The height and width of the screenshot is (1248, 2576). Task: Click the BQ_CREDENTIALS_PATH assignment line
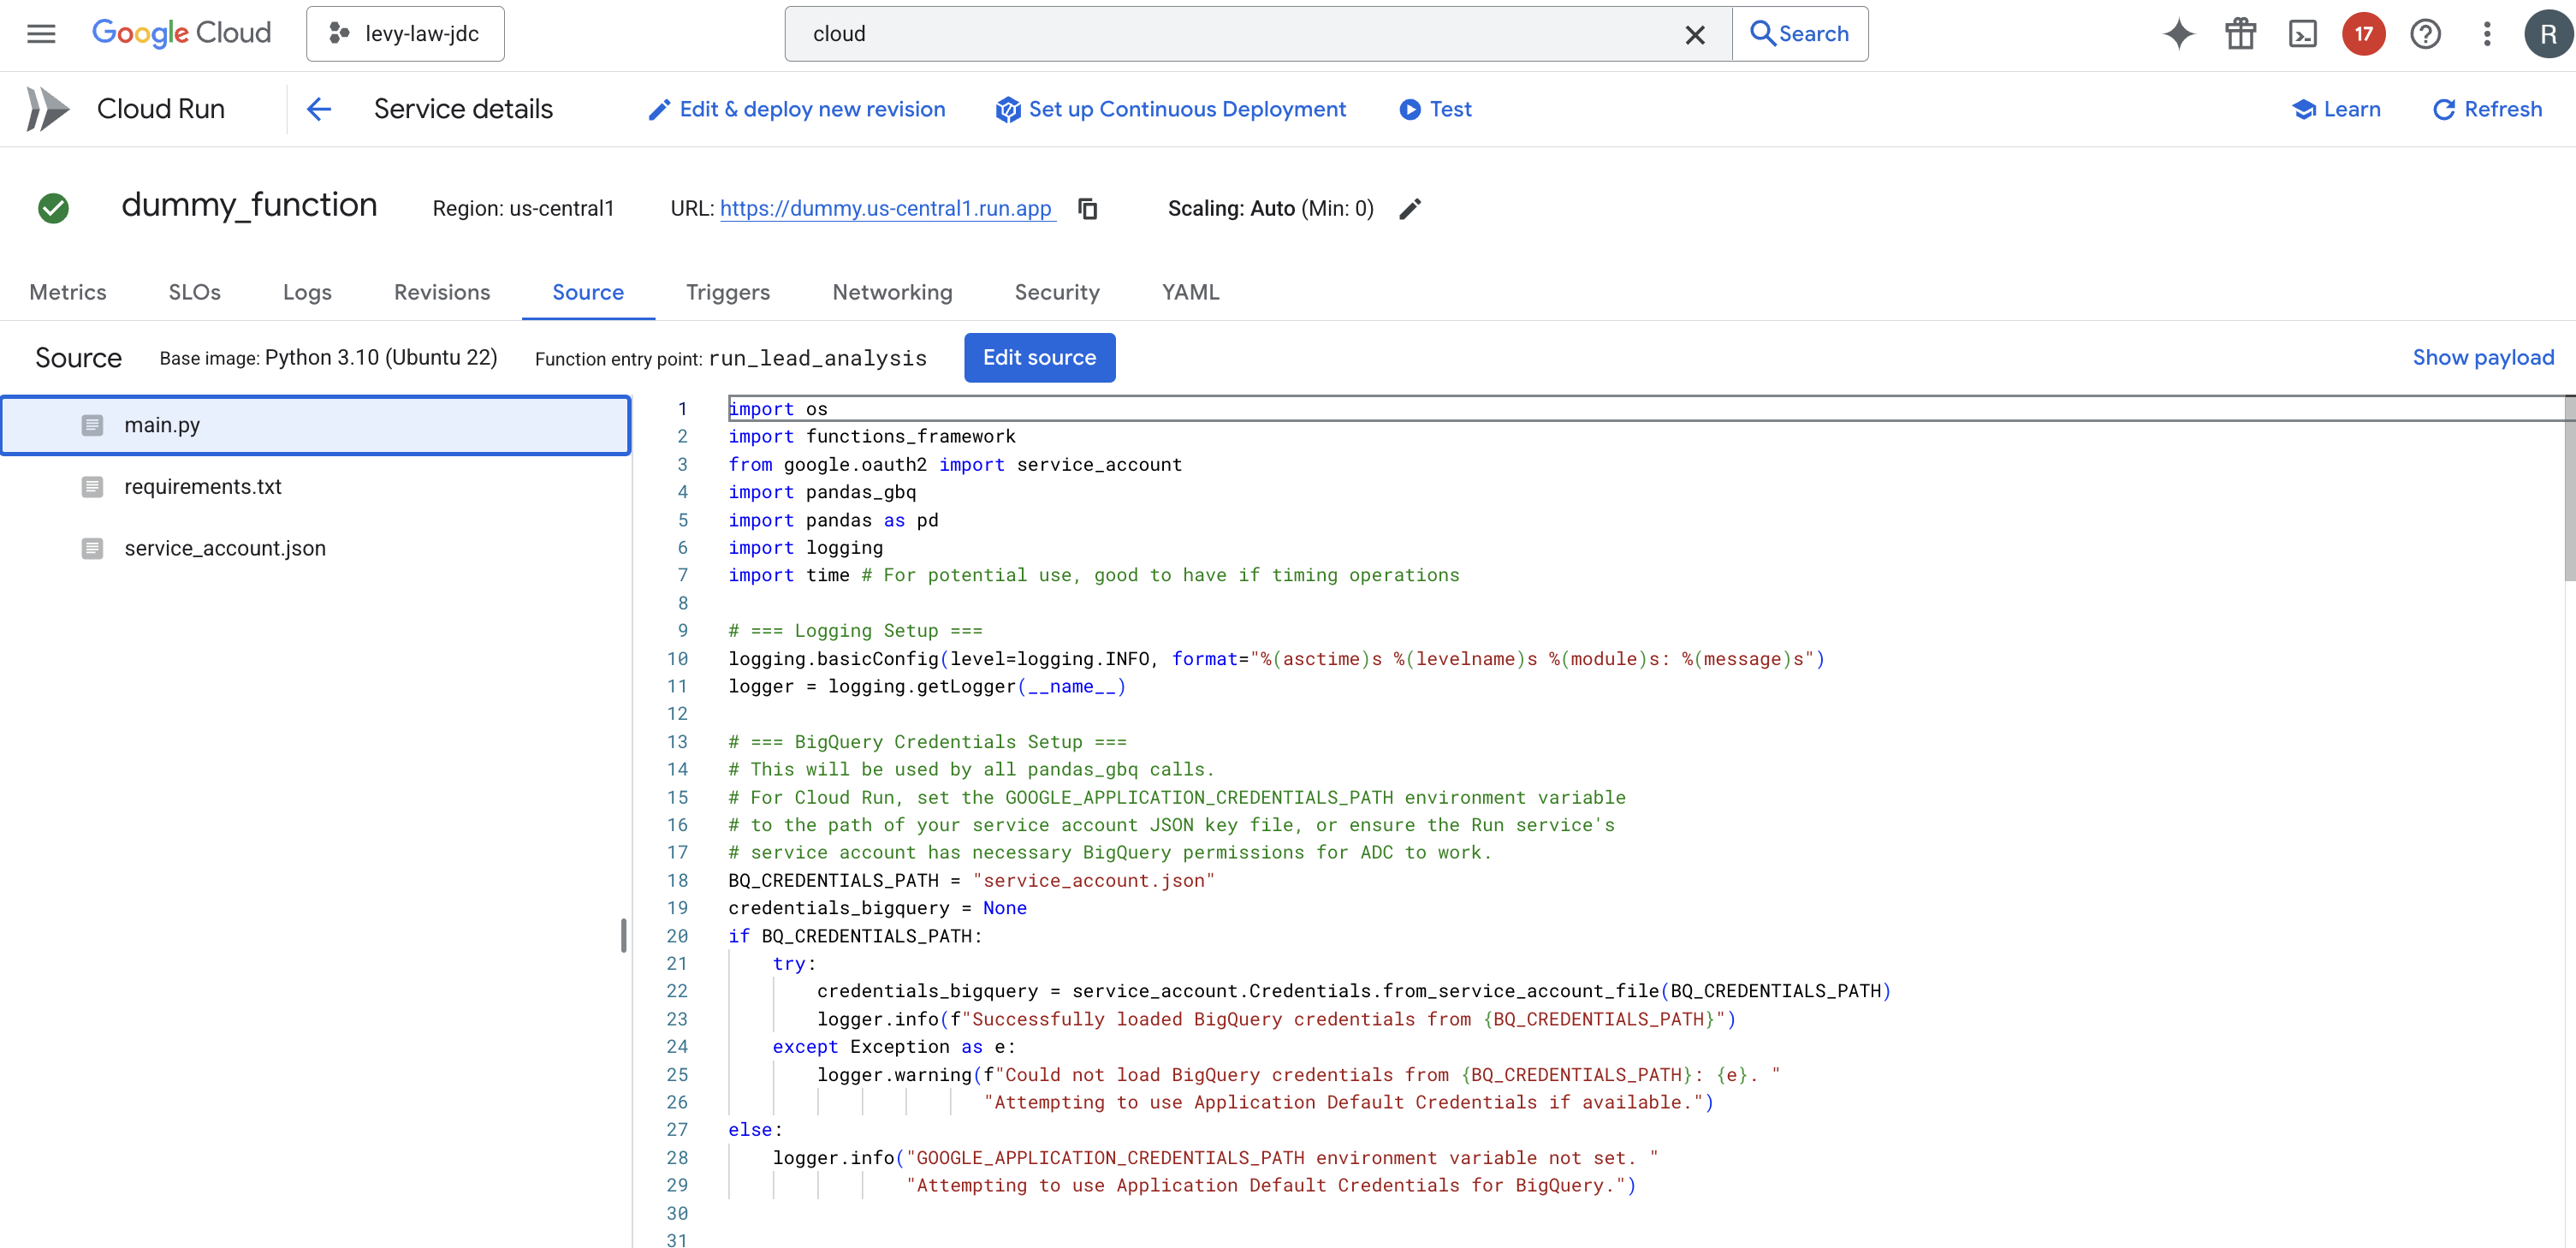tap(971, 881)
